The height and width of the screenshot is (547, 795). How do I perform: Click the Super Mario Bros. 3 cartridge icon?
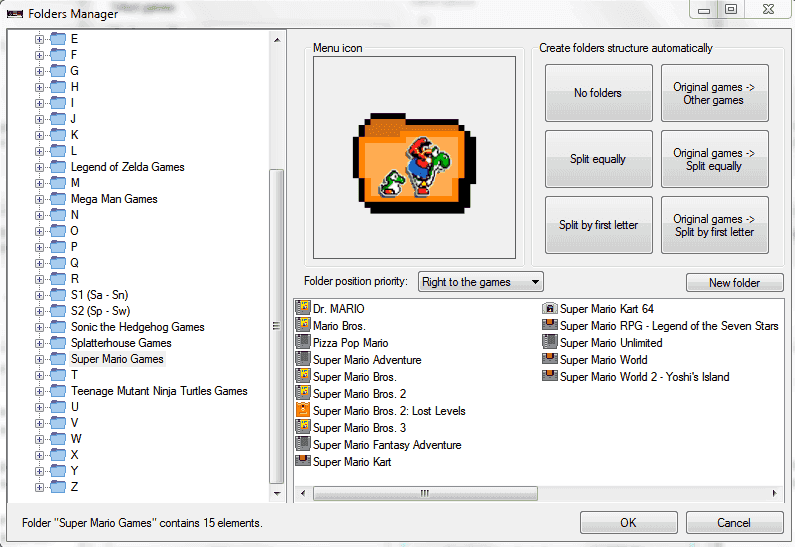pos(303,427)
